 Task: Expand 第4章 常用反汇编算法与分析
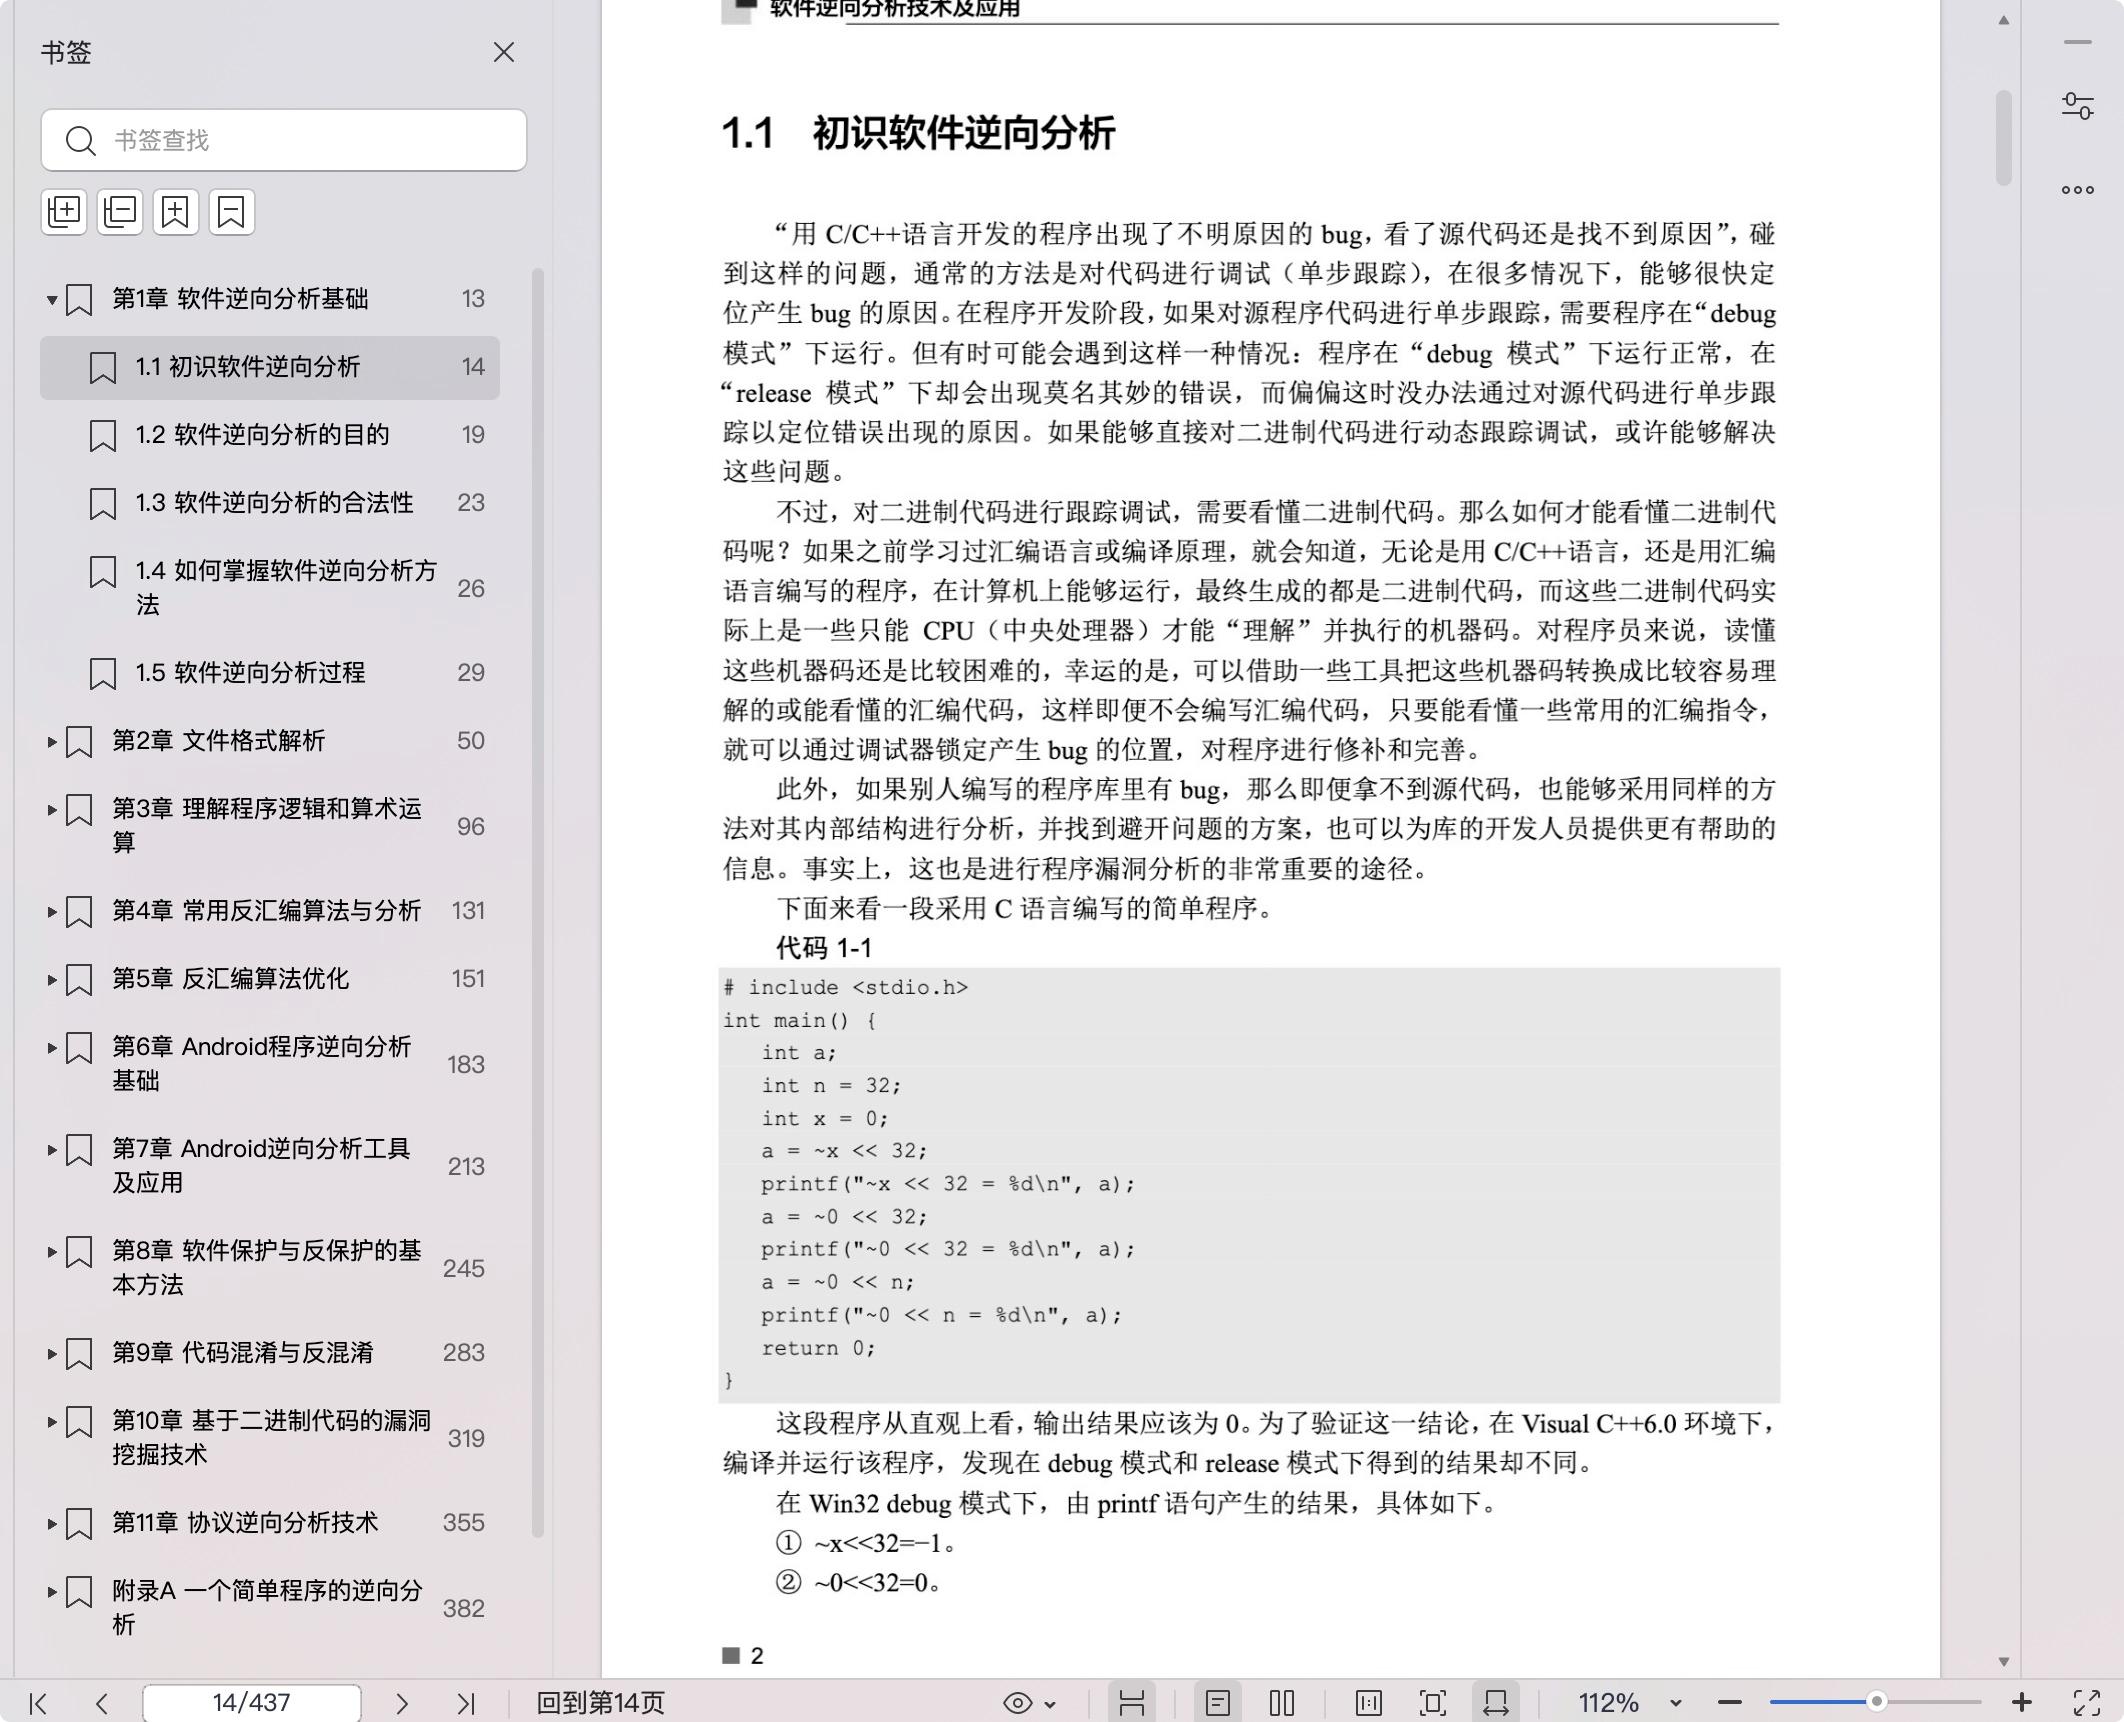click(51, 911)
